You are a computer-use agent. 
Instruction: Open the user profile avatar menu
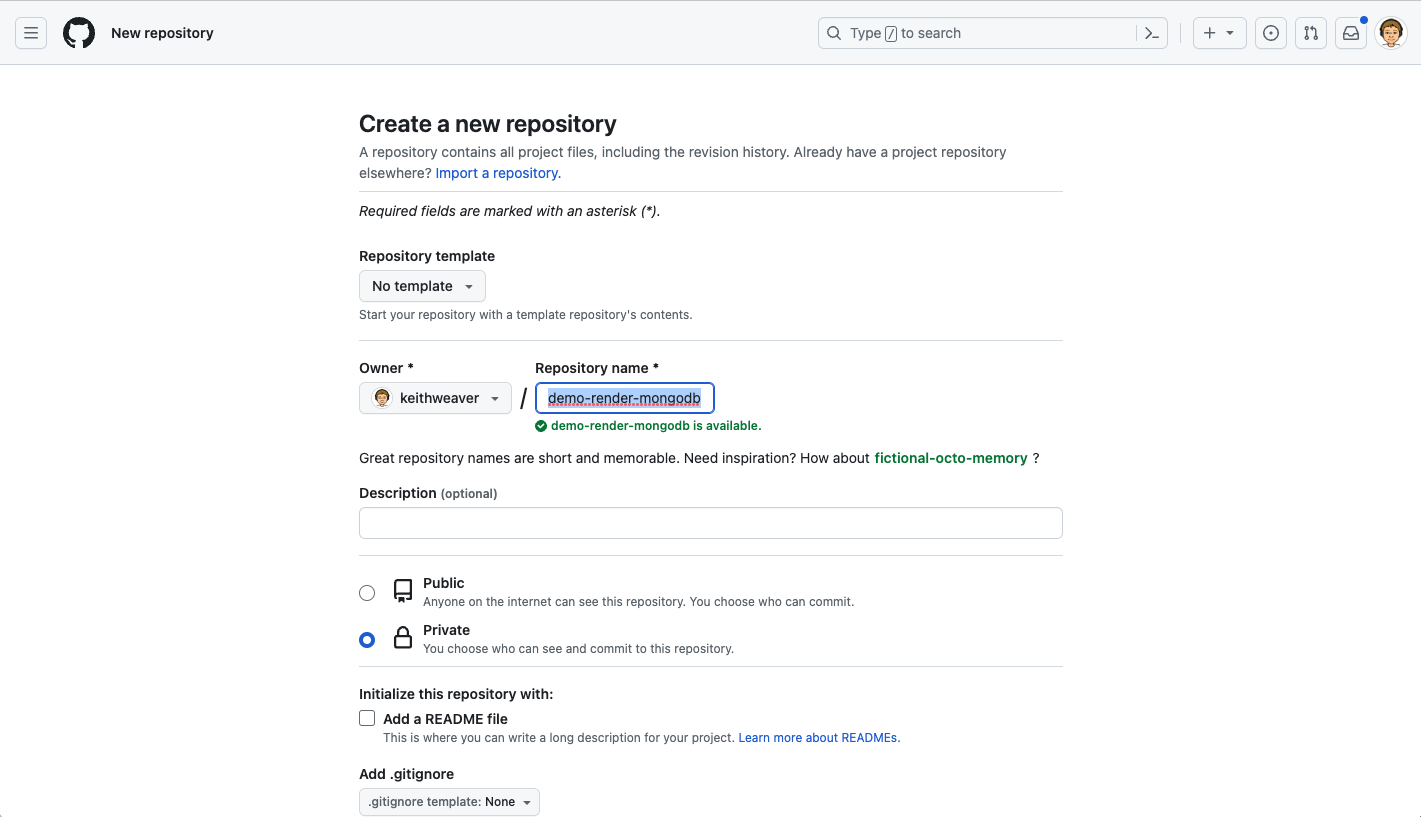(1391, 33)
